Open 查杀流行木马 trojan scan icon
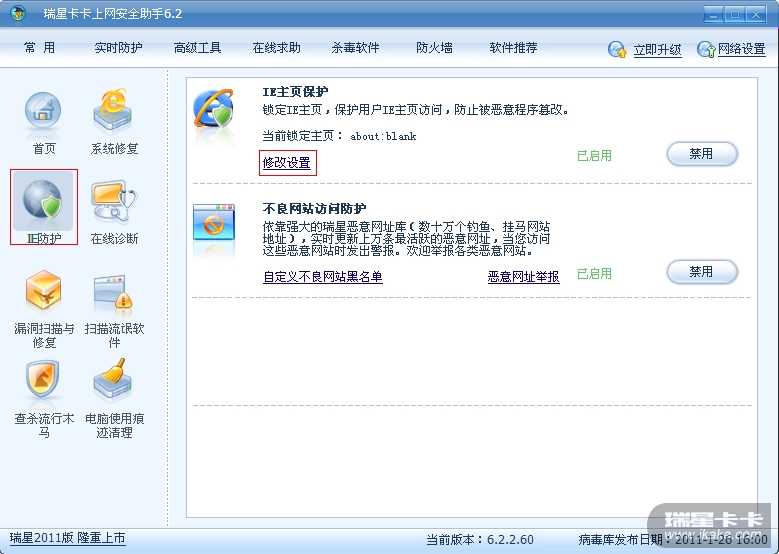This screenshot has width=779, height=554. tap(43, 380)
